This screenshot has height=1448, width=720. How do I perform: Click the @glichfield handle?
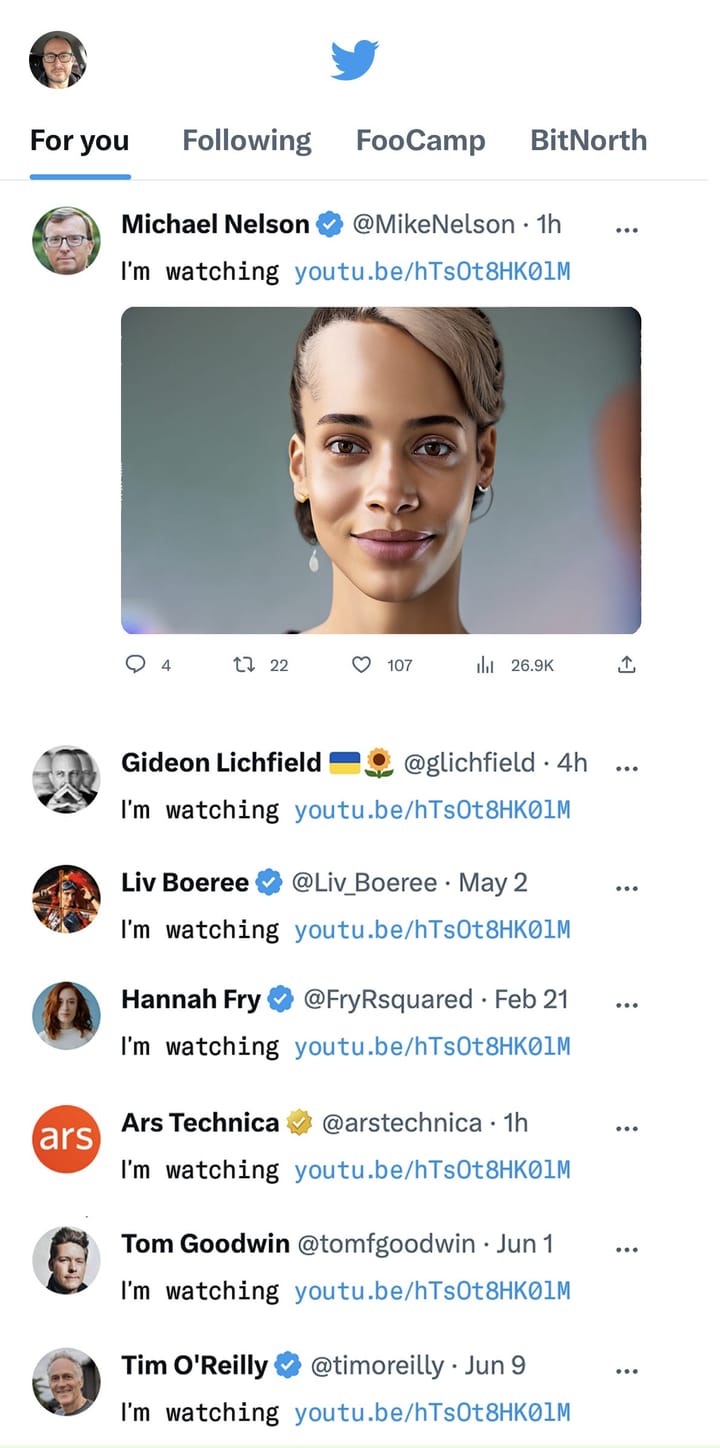point(469,764)
